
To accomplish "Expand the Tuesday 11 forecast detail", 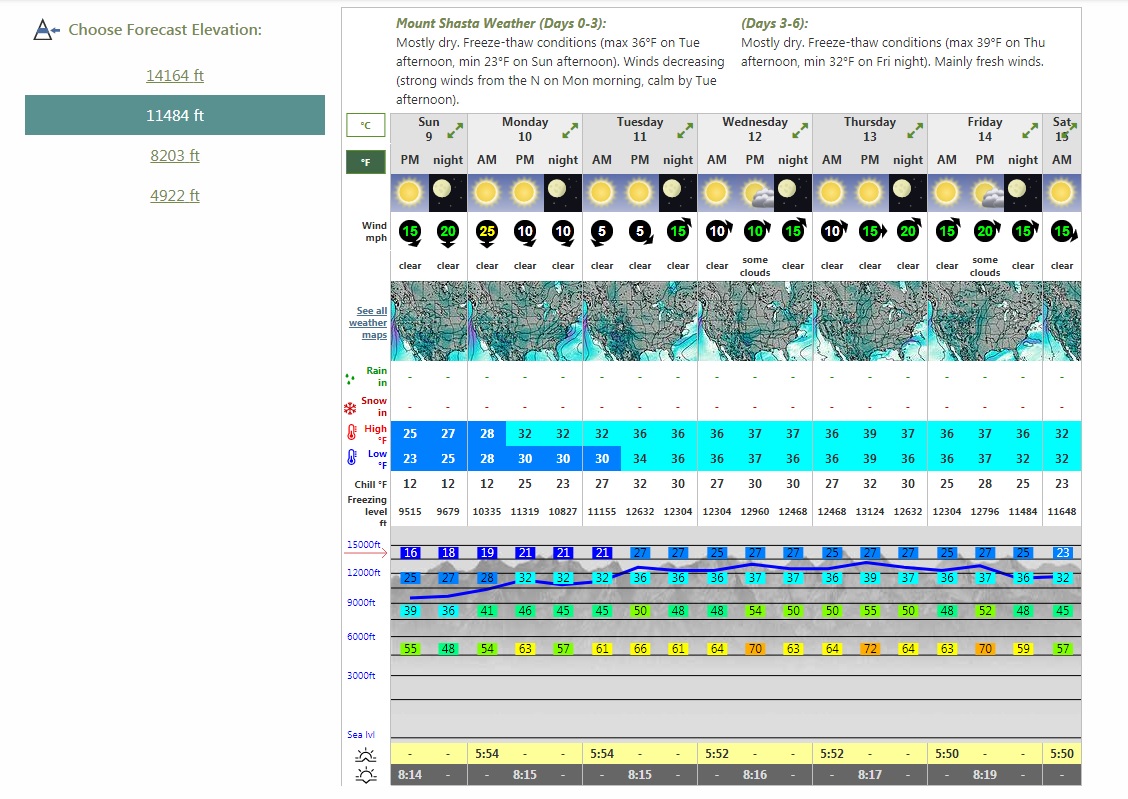I will pyautogui.click(x=685, y=131).
